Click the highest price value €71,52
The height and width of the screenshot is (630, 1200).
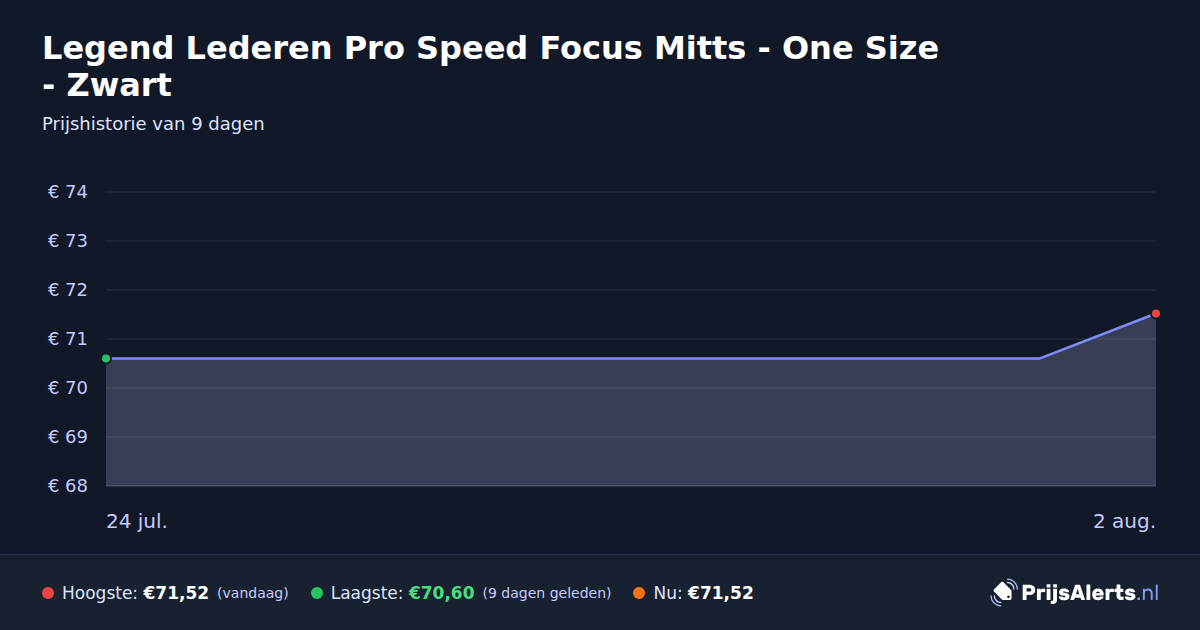point(176,593)
